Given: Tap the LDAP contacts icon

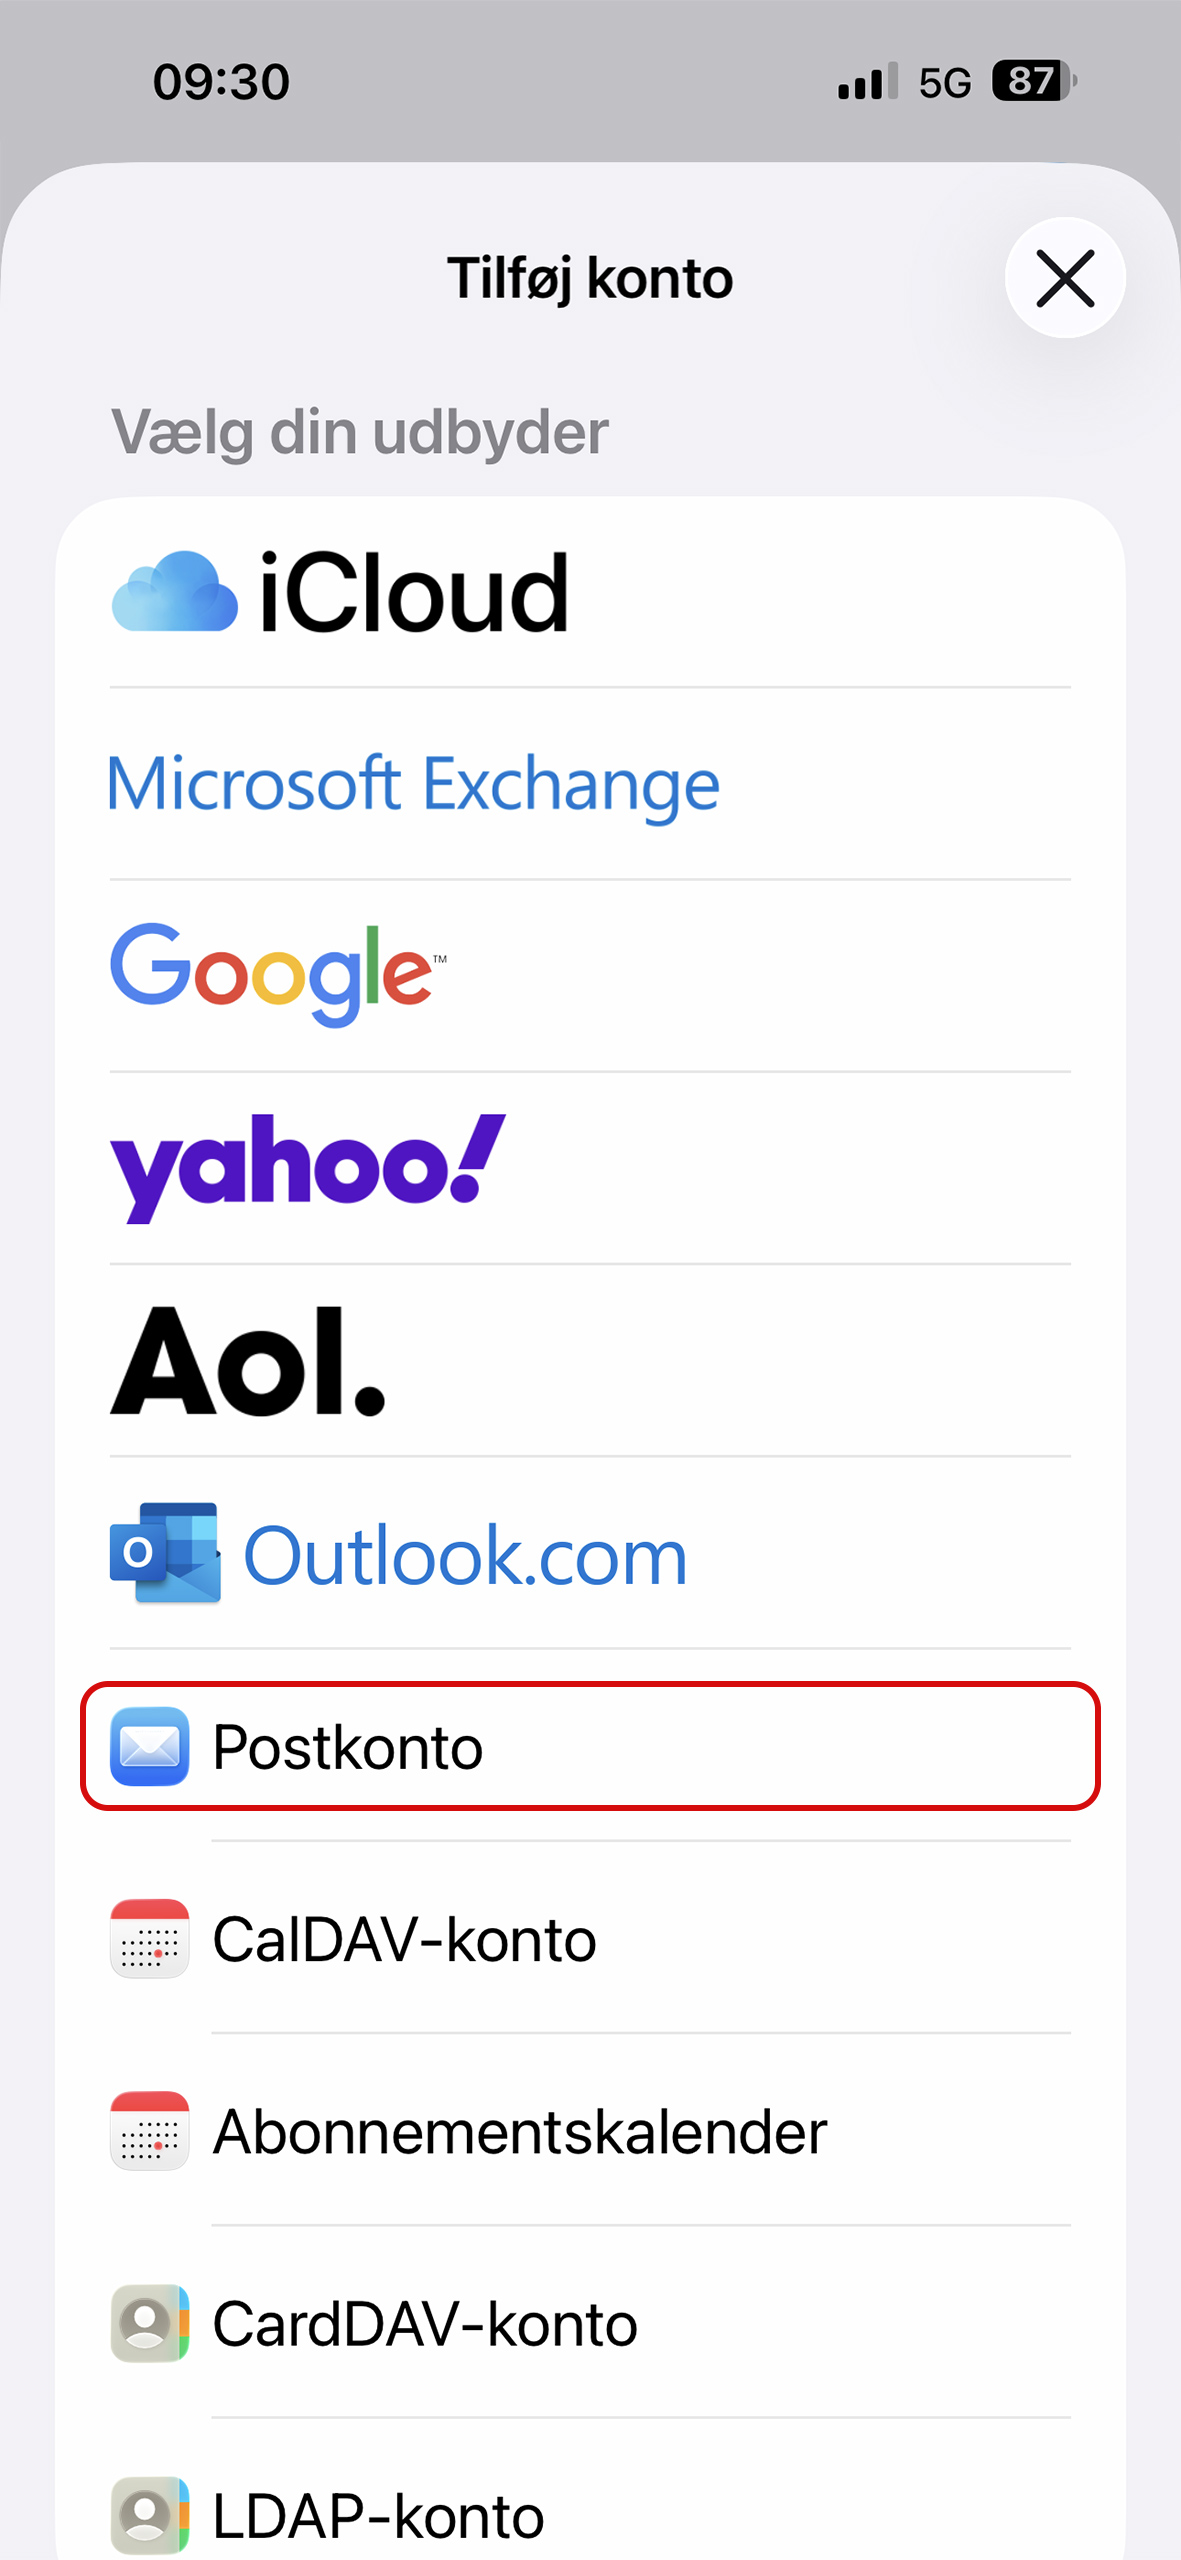Looking at the screenshot, I should (150, 2514).
